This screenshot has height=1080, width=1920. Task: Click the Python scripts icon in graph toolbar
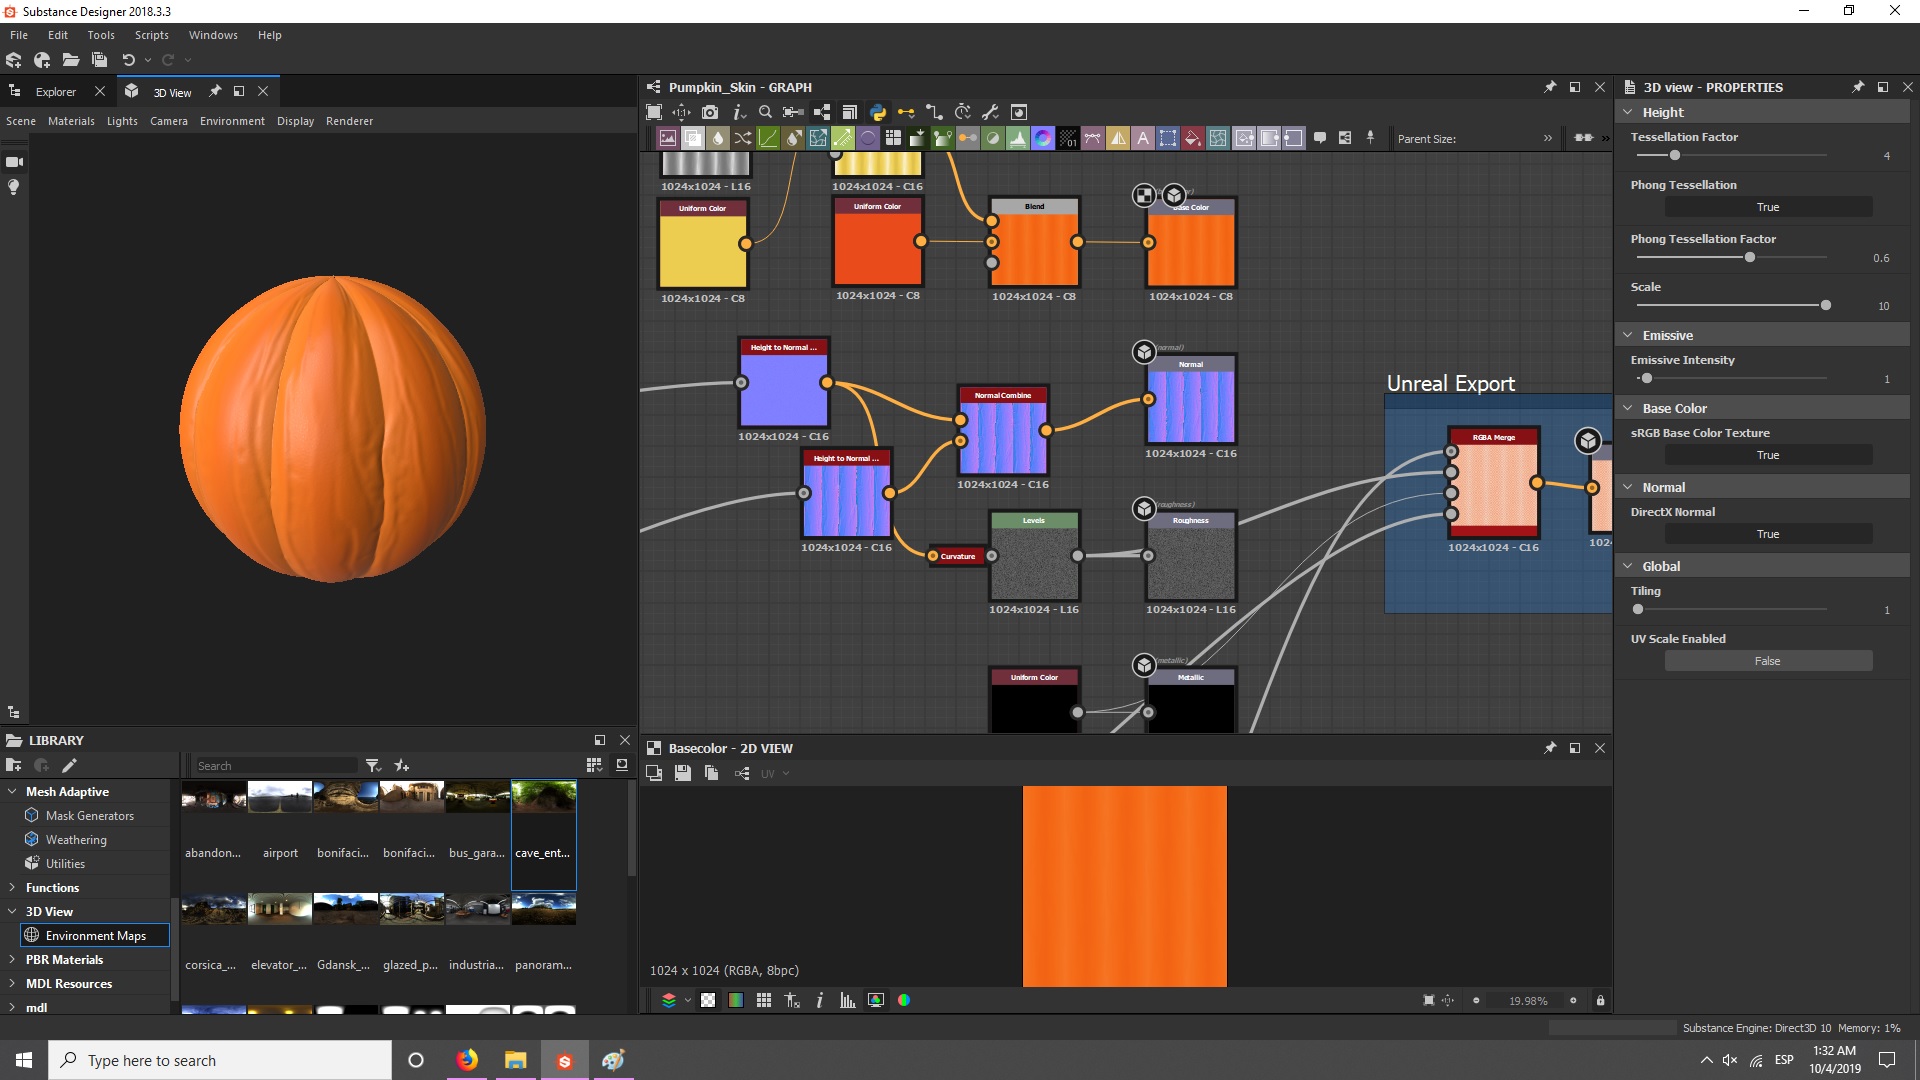[x=878, y=112]
